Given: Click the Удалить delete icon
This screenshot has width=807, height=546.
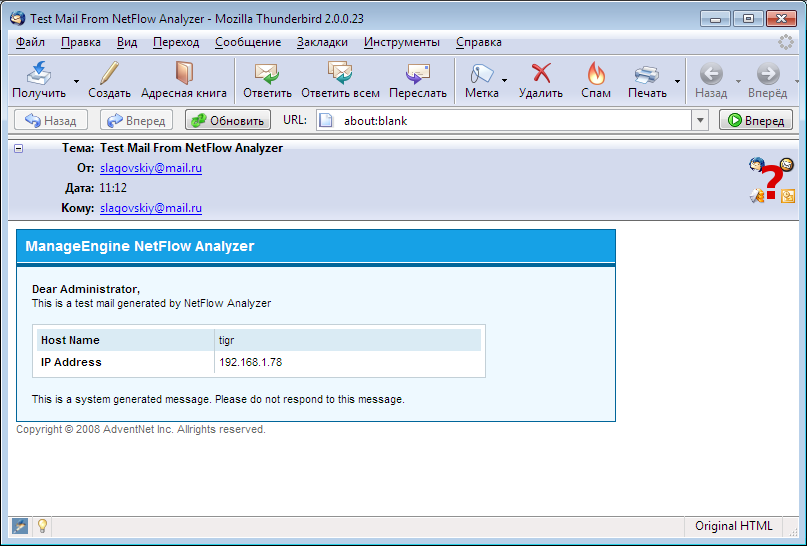Looking at the screenshot, I should [541, 73].
